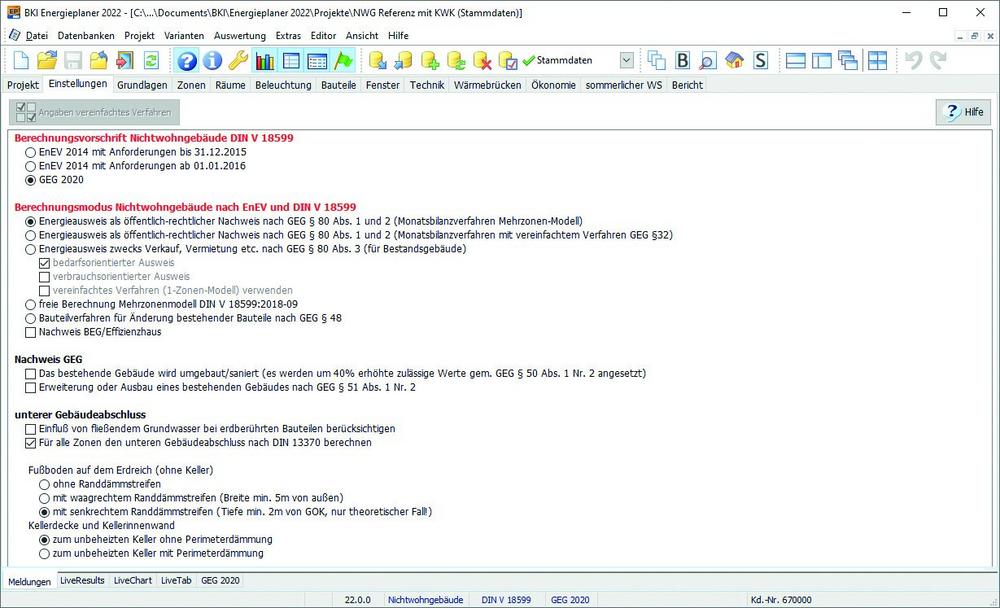
Task: Click the folder icon with blue up arrow
Action: pyautogui.click(x=98, y=61)
